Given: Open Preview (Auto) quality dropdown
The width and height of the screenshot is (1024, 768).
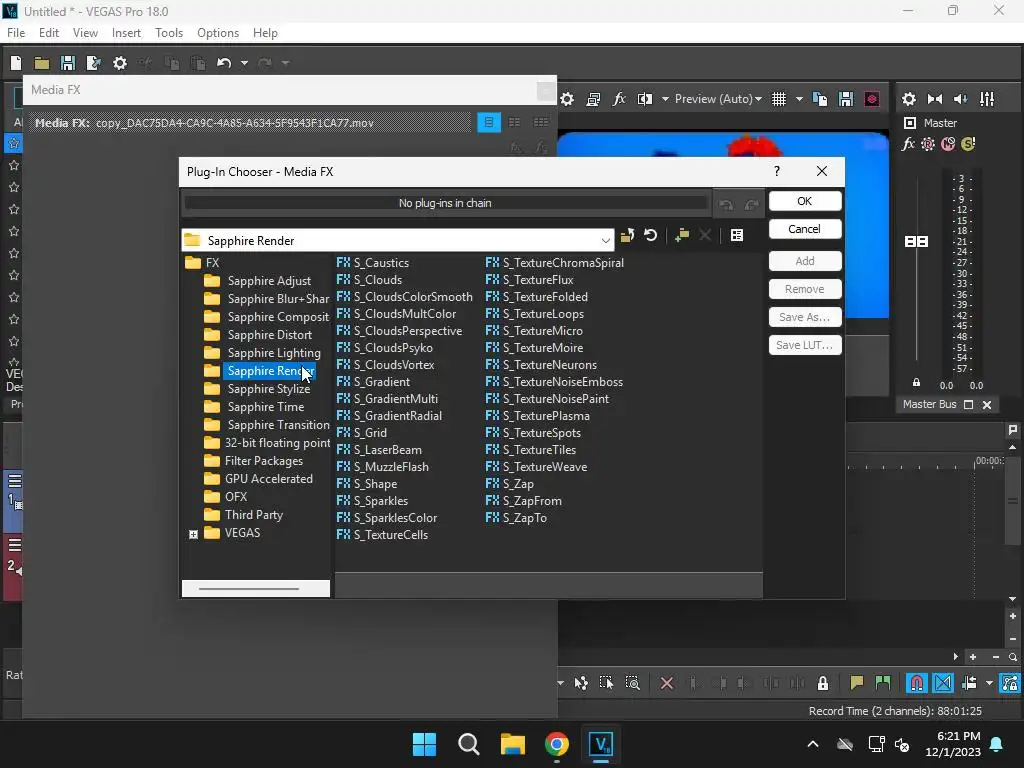Looking at the screenshot, I should 718,99.
